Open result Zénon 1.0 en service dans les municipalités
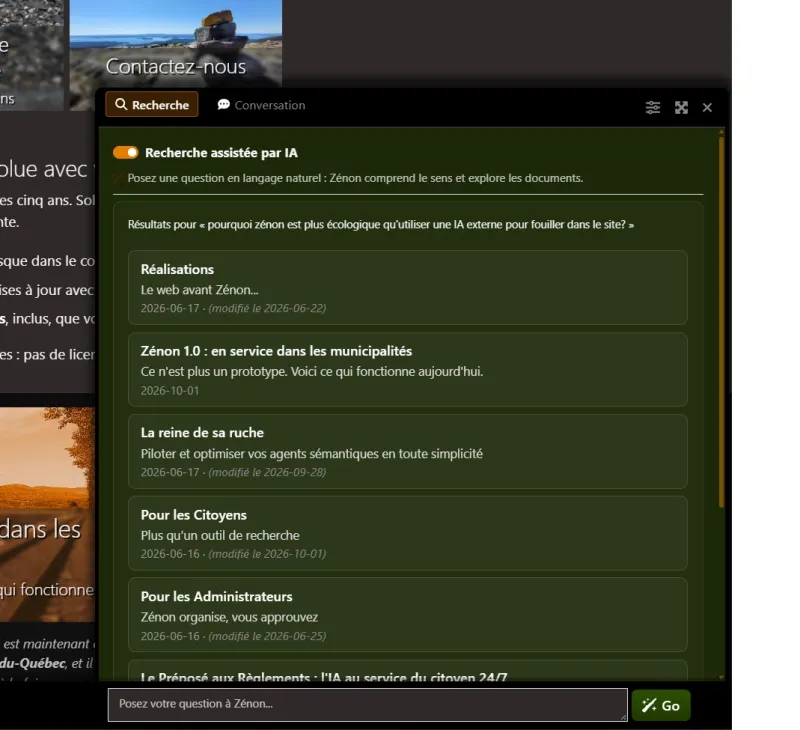This screenshot has width=800, height=730. (x=408, y=369)
